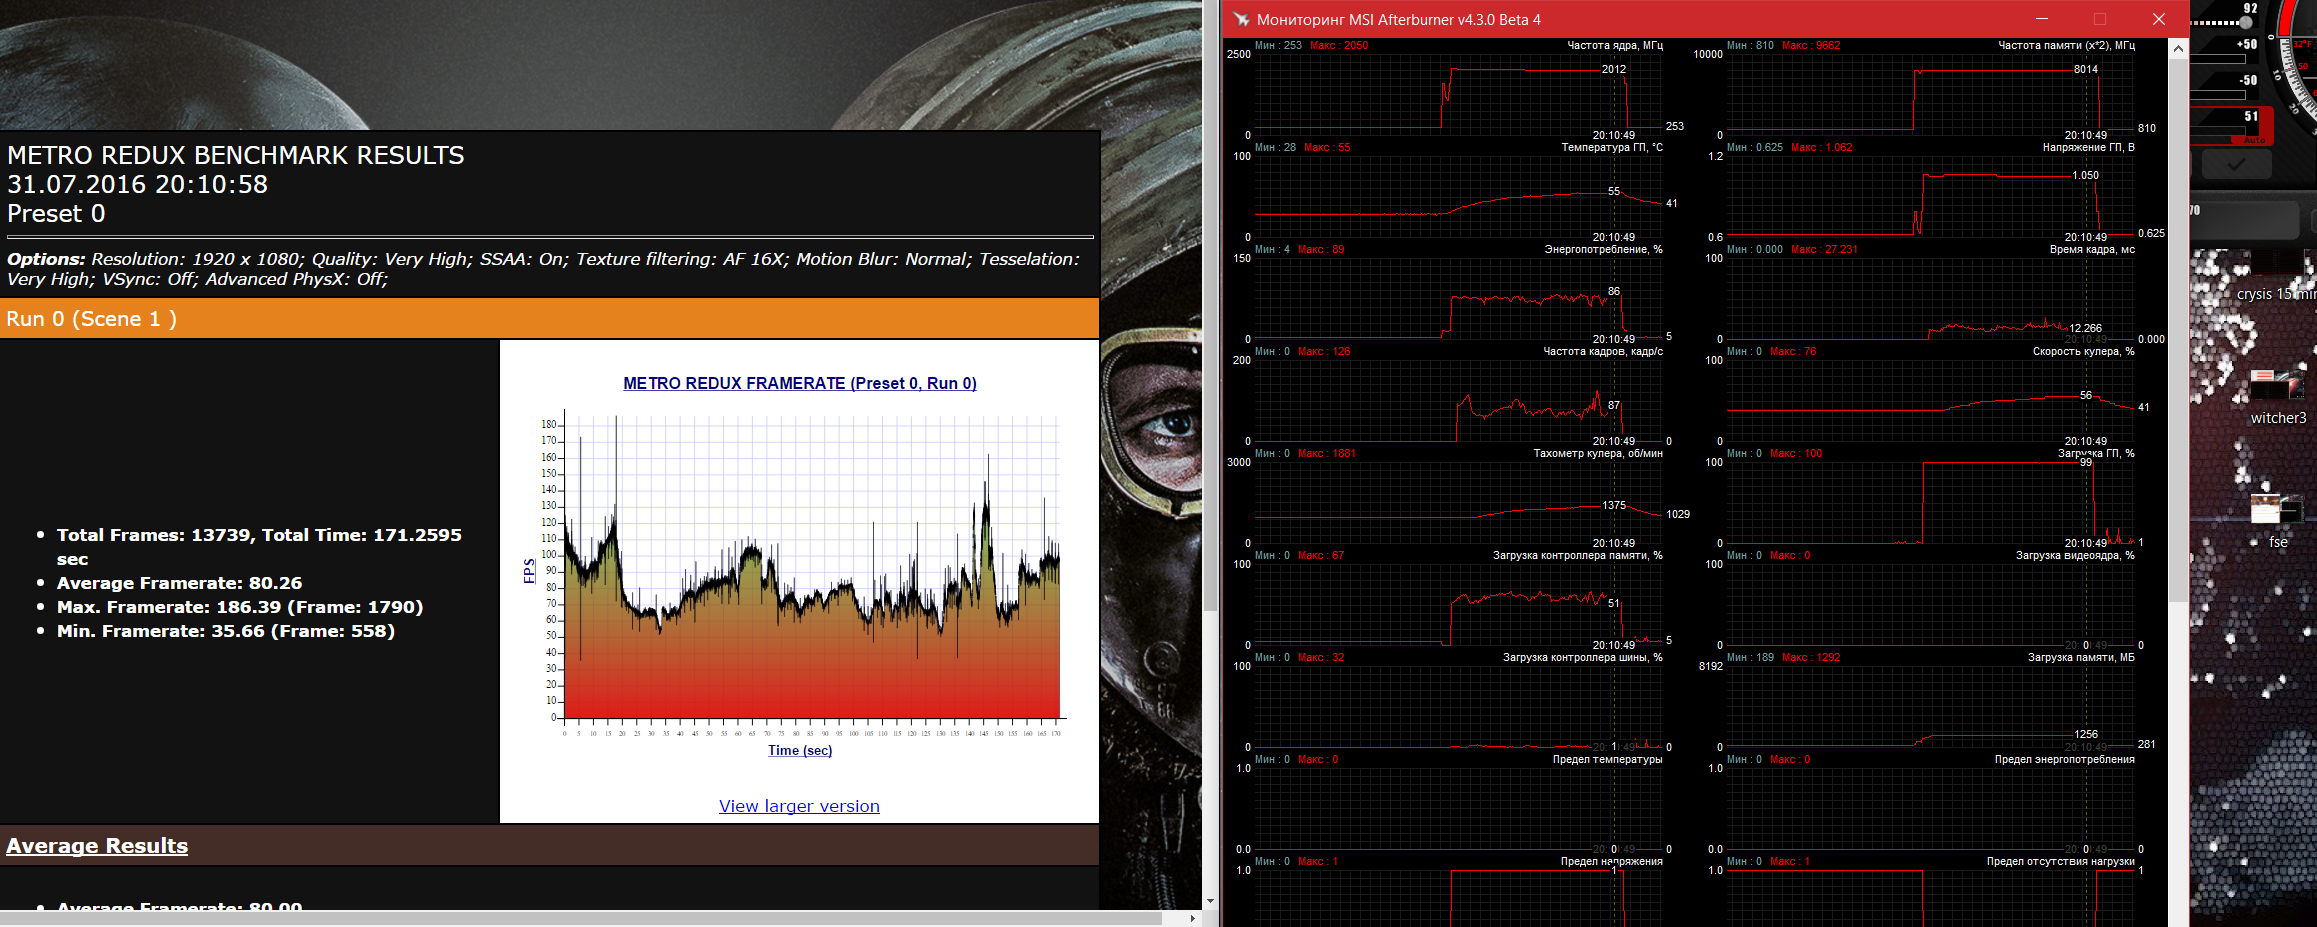Click the "Макс : 126" framerate maximum
This screenshot has height=927, width=2317.
tap(1324, 351)
